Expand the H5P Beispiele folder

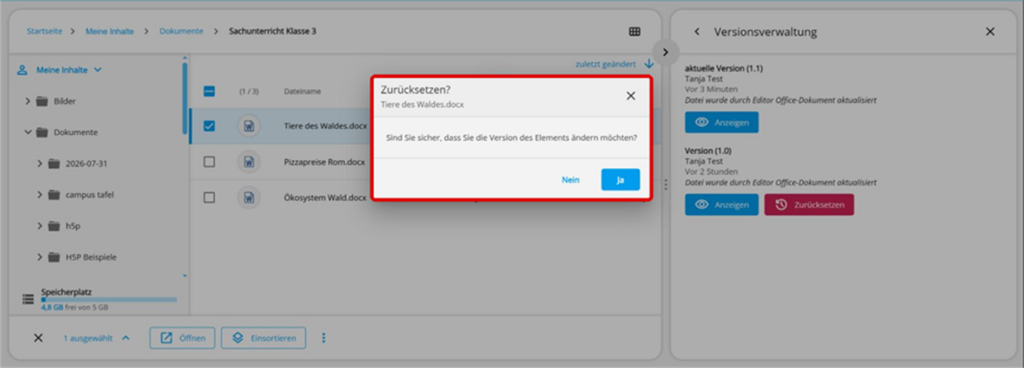click(40, 257)
